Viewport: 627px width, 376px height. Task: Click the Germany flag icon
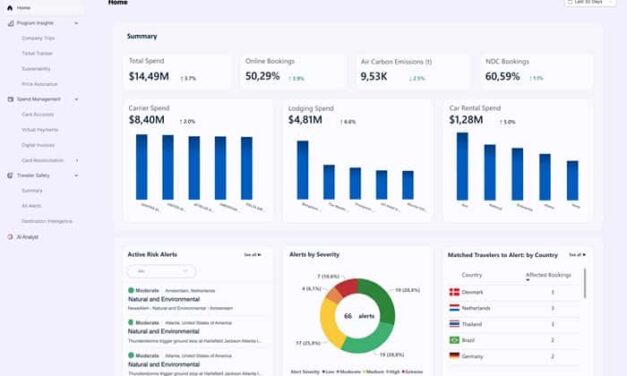(454, 356)
